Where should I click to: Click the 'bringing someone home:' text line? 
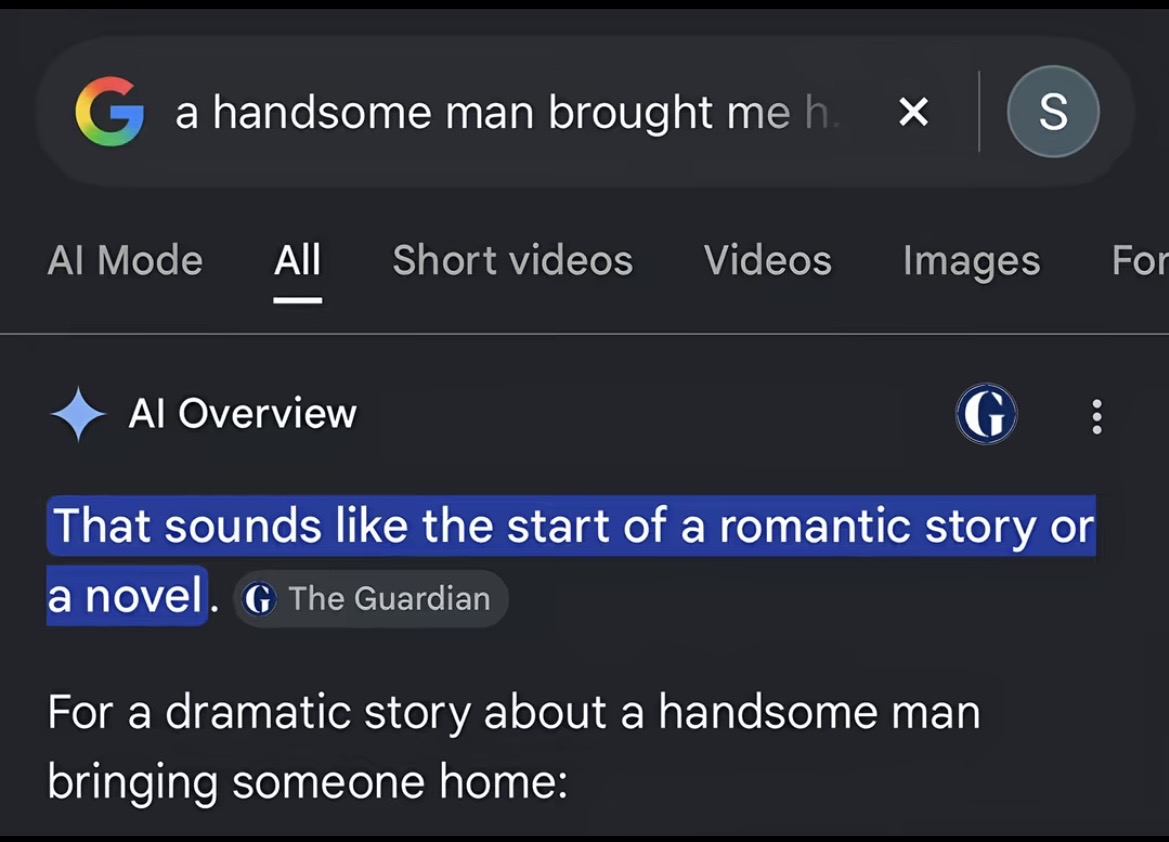(307, 782)
